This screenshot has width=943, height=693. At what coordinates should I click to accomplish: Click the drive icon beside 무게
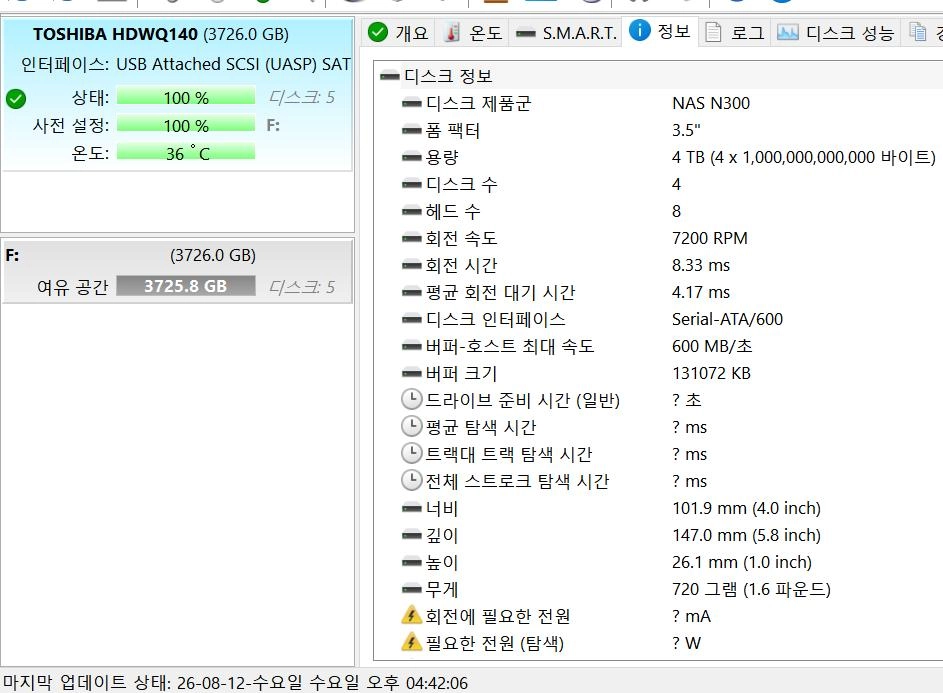click(x=411, y=590)
